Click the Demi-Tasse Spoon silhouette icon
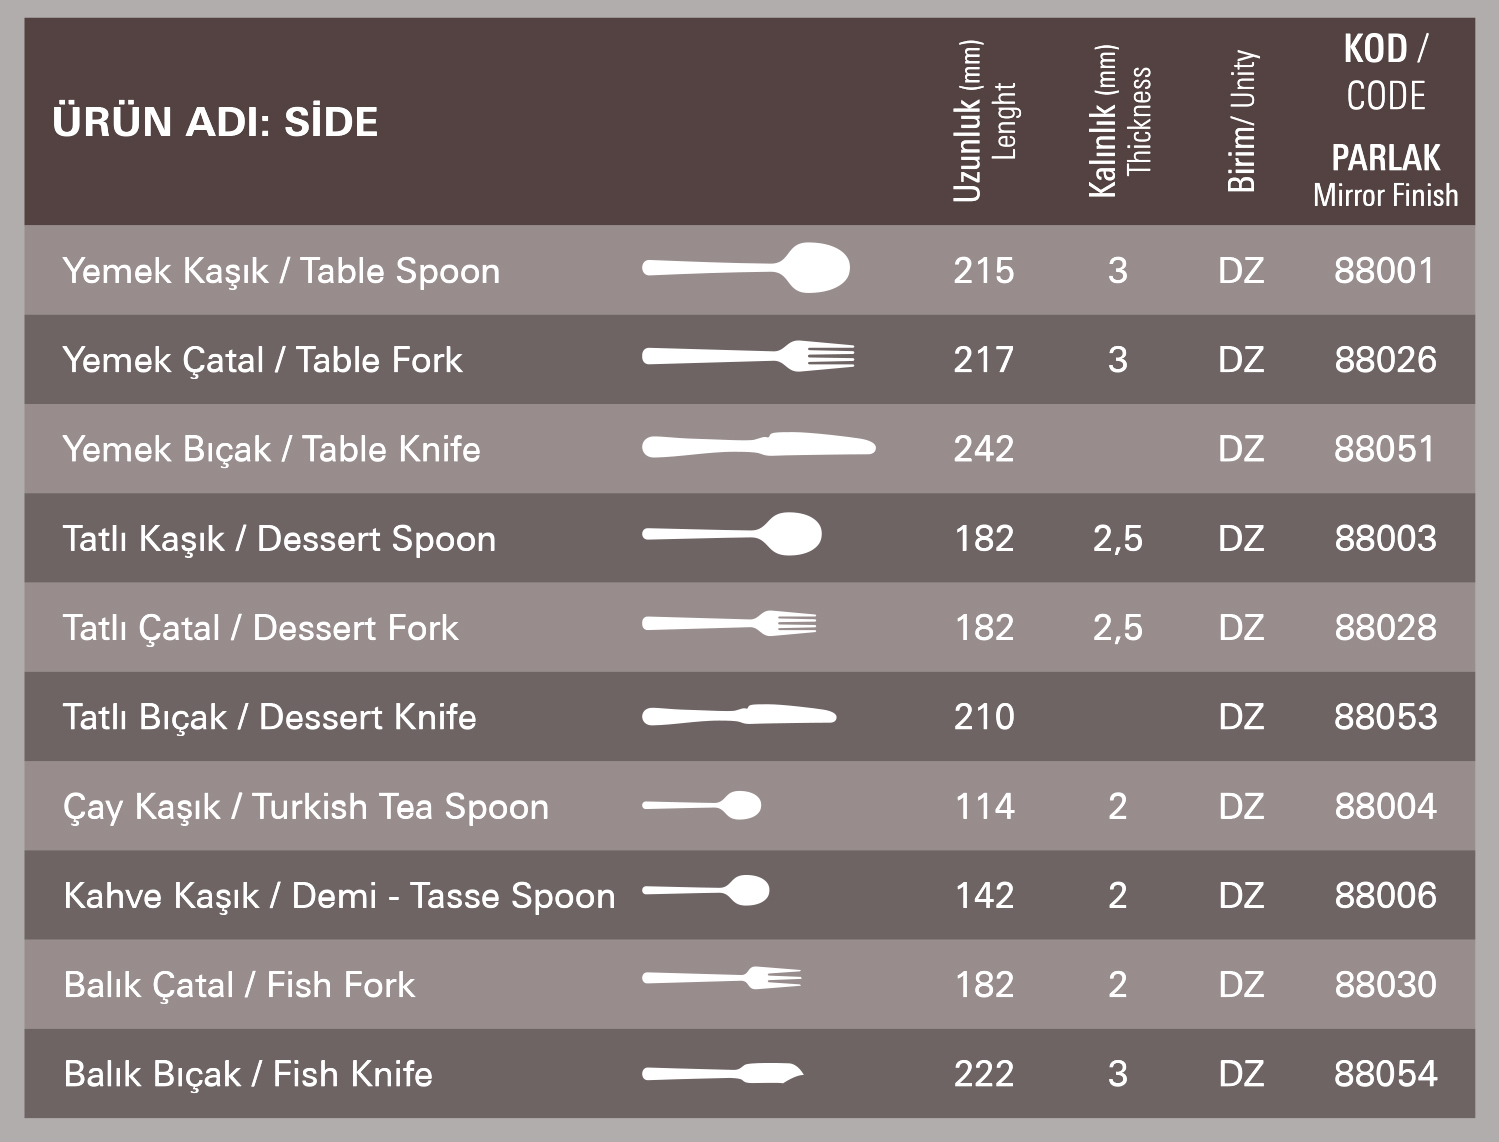The height and width of the screenshot is (1142, 1499). (x=705, y=890)
